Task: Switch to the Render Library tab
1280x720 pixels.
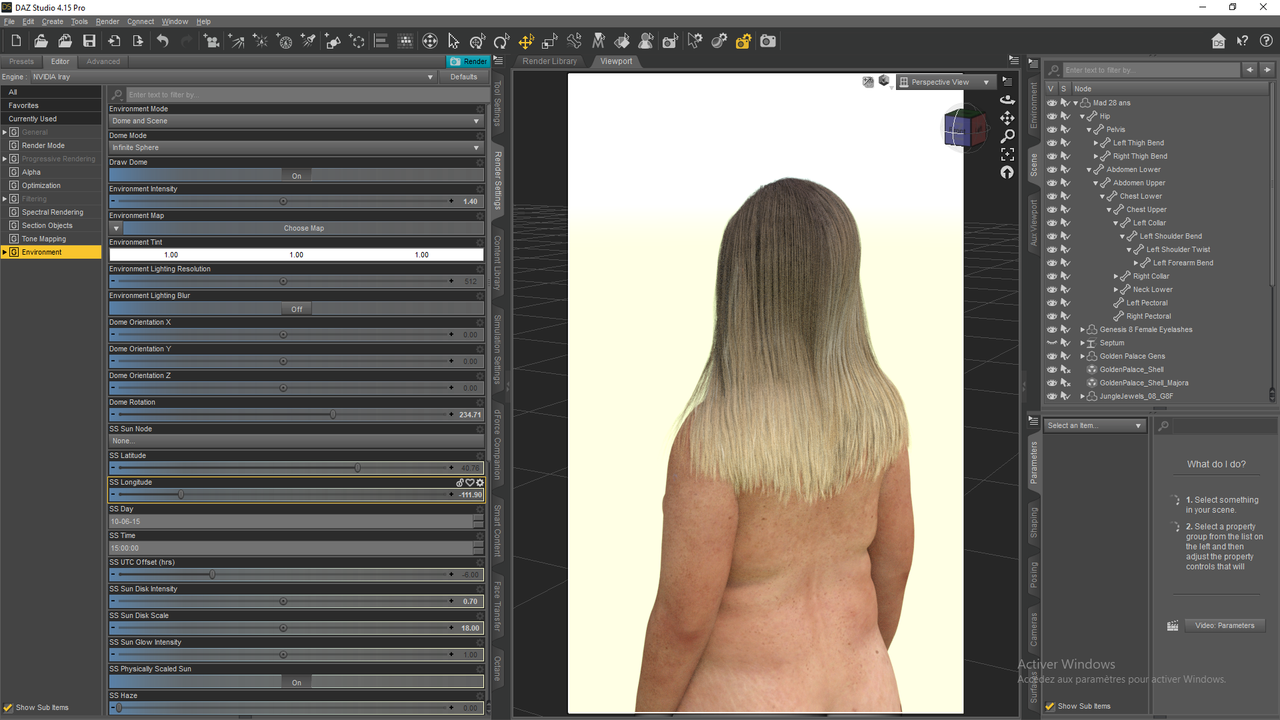Action: [549, 61]
